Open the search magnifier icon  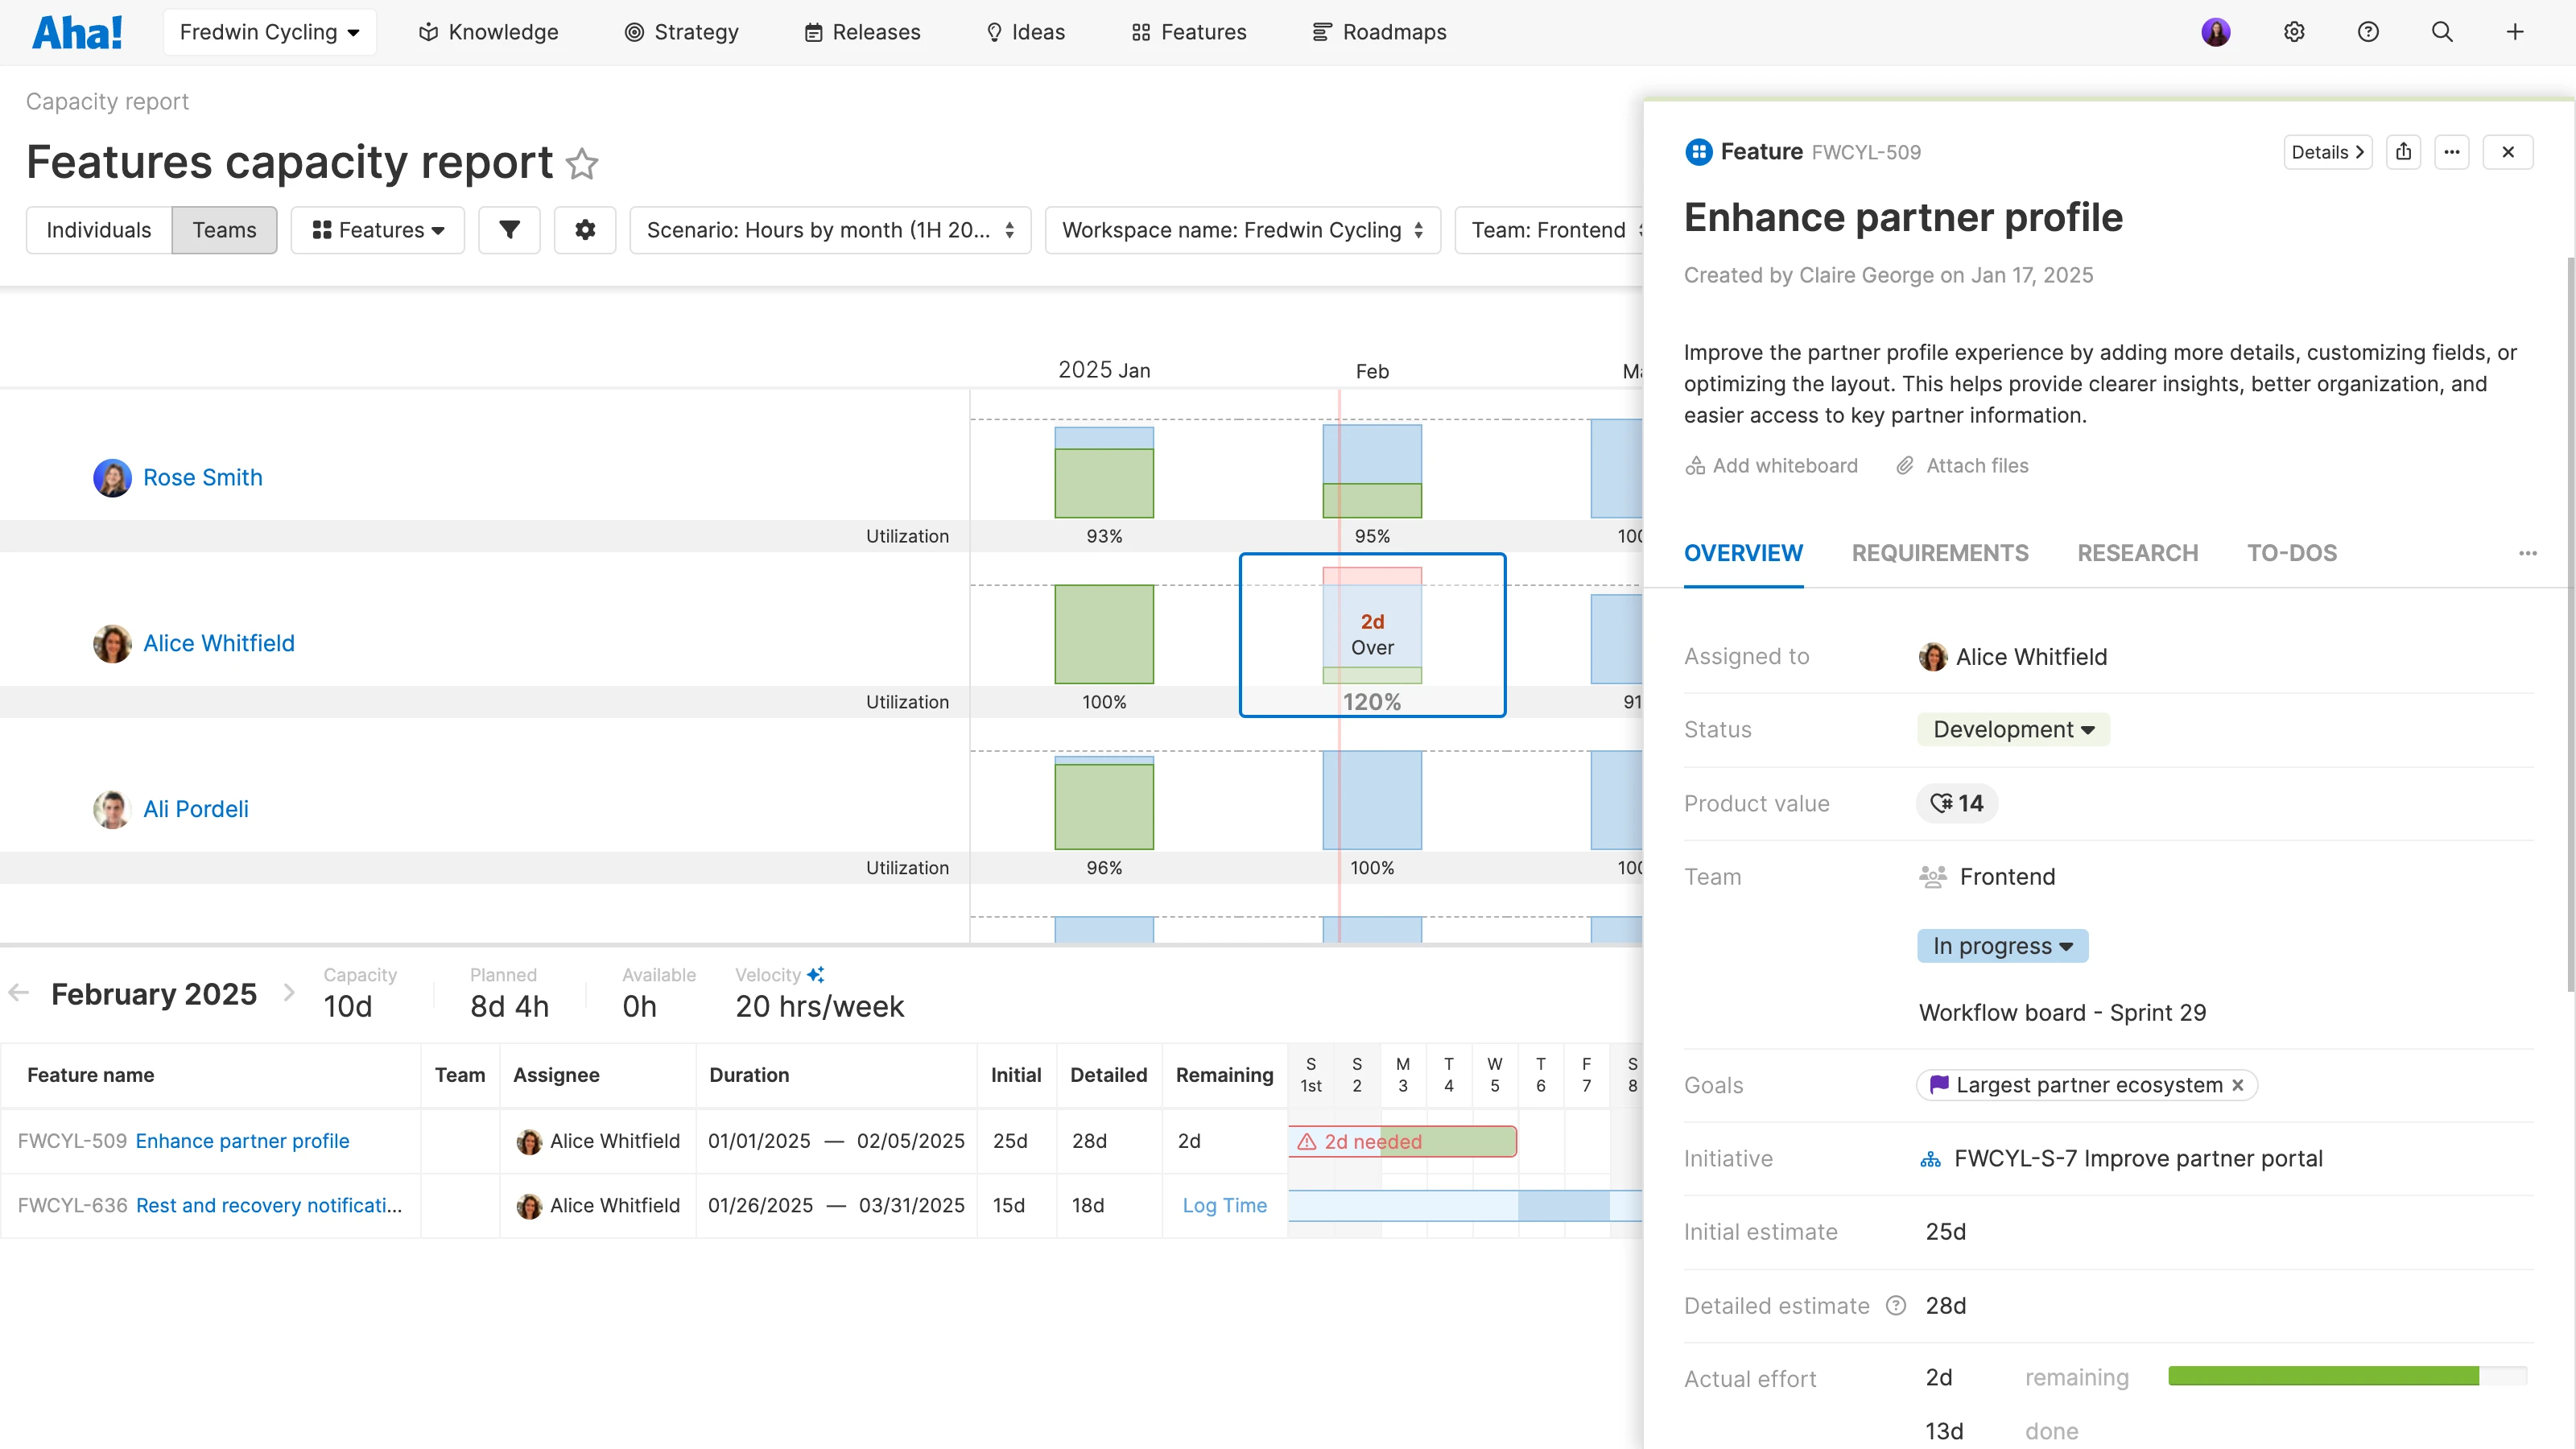(x=2442, y=32)
